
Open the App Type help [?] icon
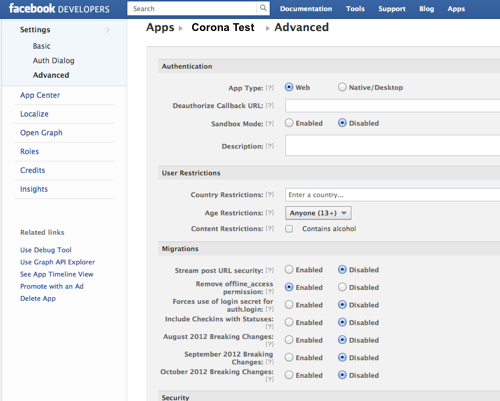click(x=270, y=88)
